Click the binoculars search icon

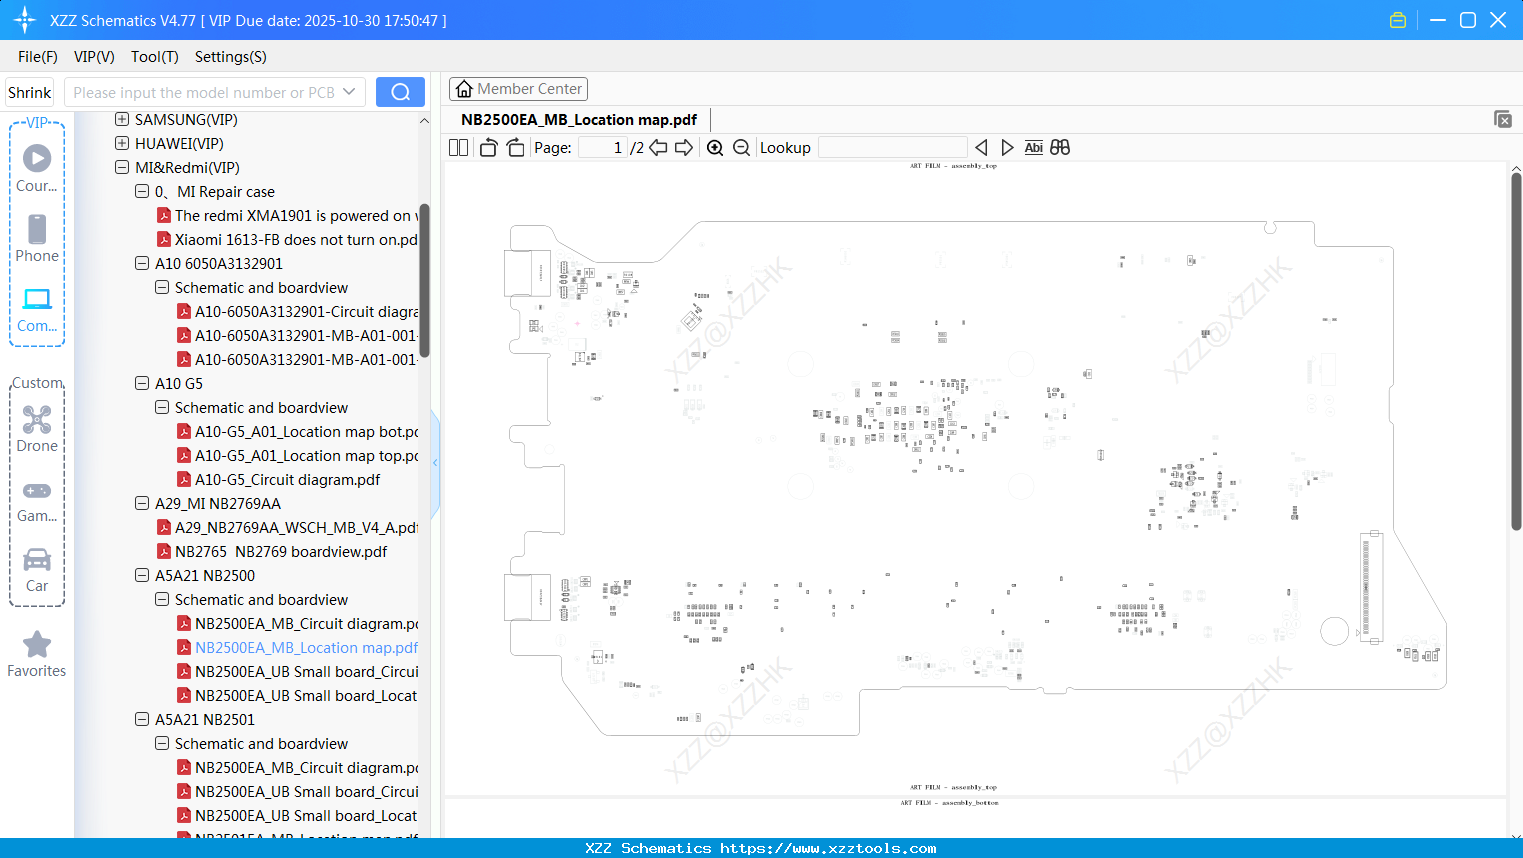1060,148
